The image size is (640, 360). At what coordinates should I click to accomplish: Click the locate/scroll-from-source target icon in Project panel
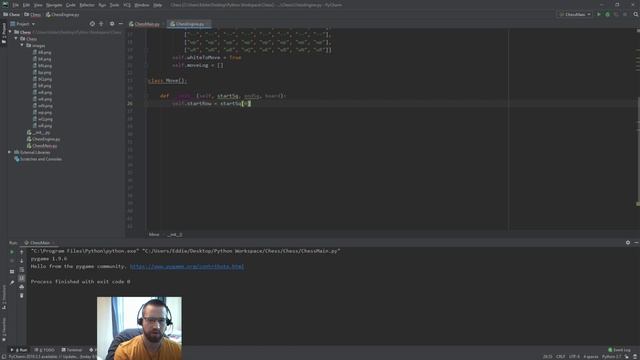point(92,24)
